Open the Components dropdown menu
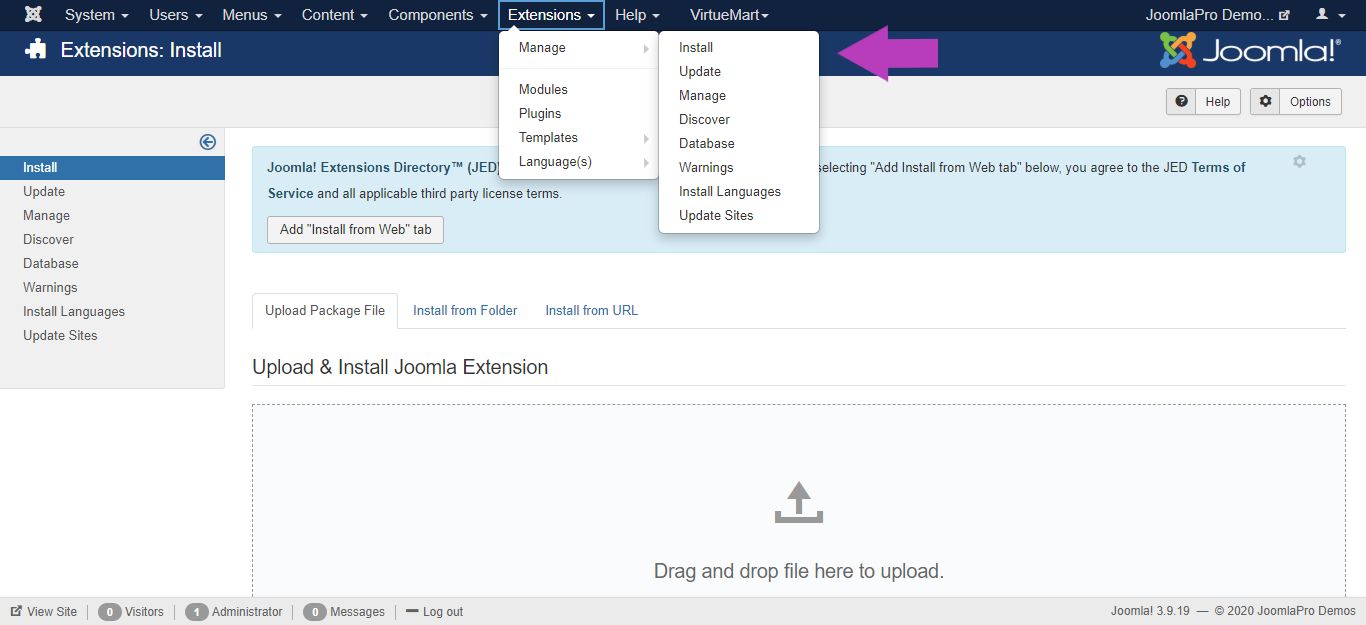Image resolution: width=1366 pixels, height=625 pixels. [x=438, y=15]
